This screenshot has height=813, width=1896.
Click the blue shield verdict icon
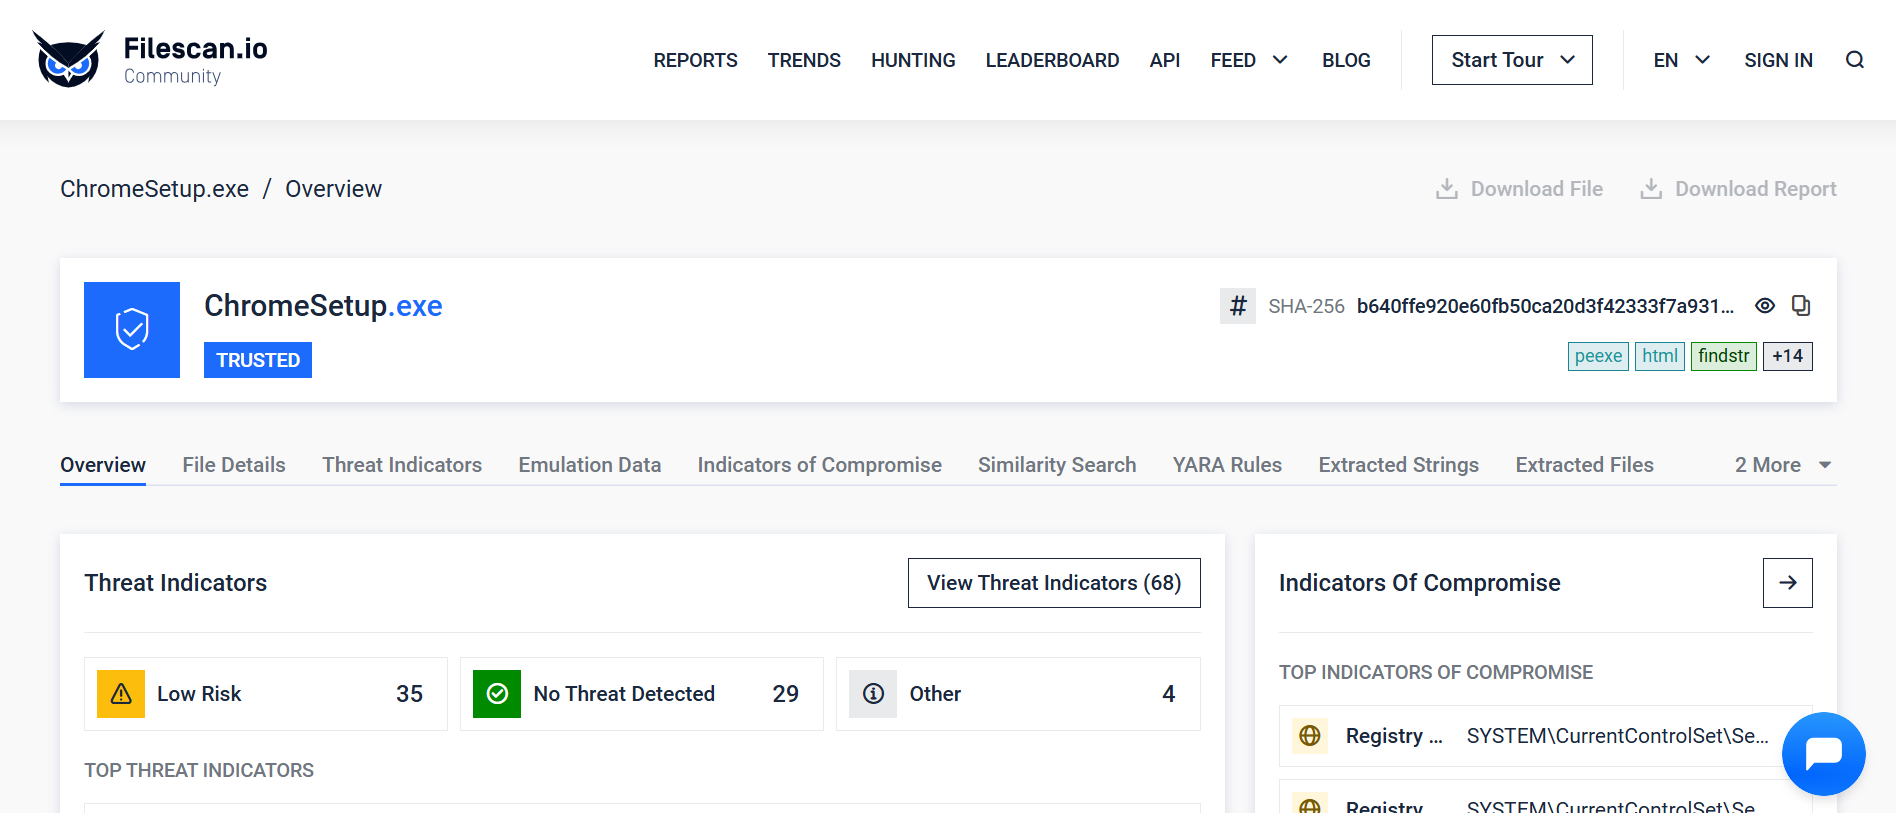(x=132, y=330)
